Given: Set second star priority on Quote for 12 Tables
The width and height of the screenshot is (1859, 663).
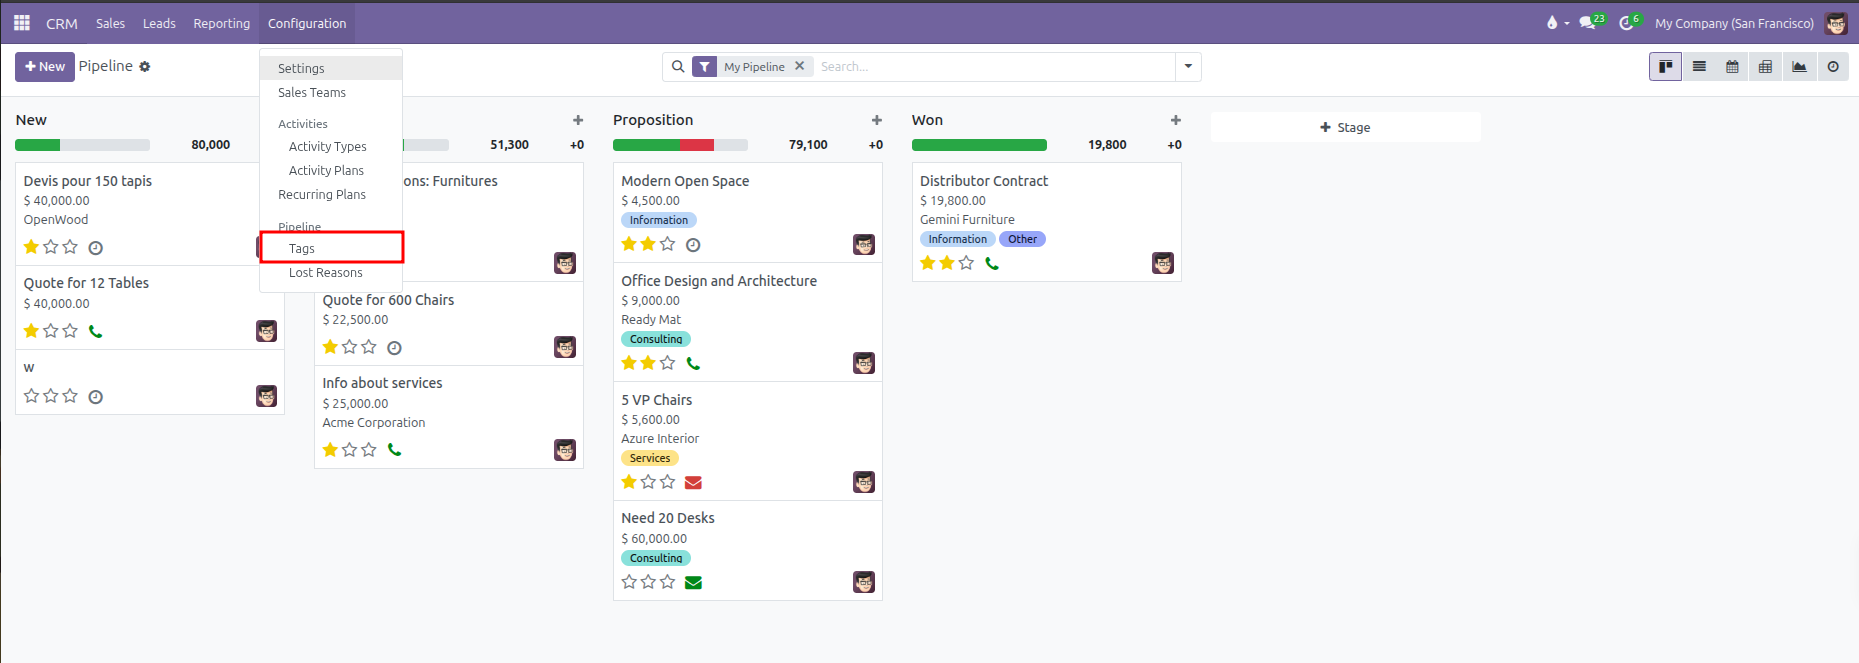Looking at the screenshot, I should tap(51, 331).
